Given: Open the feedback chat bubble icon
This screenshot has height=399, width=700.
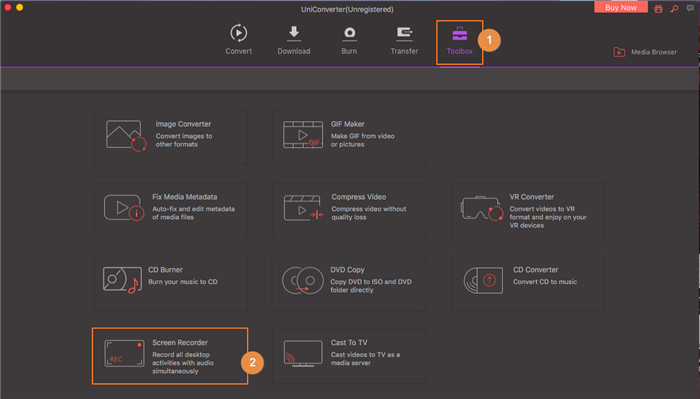Looking at the screenshot, I should pos(690,8).
